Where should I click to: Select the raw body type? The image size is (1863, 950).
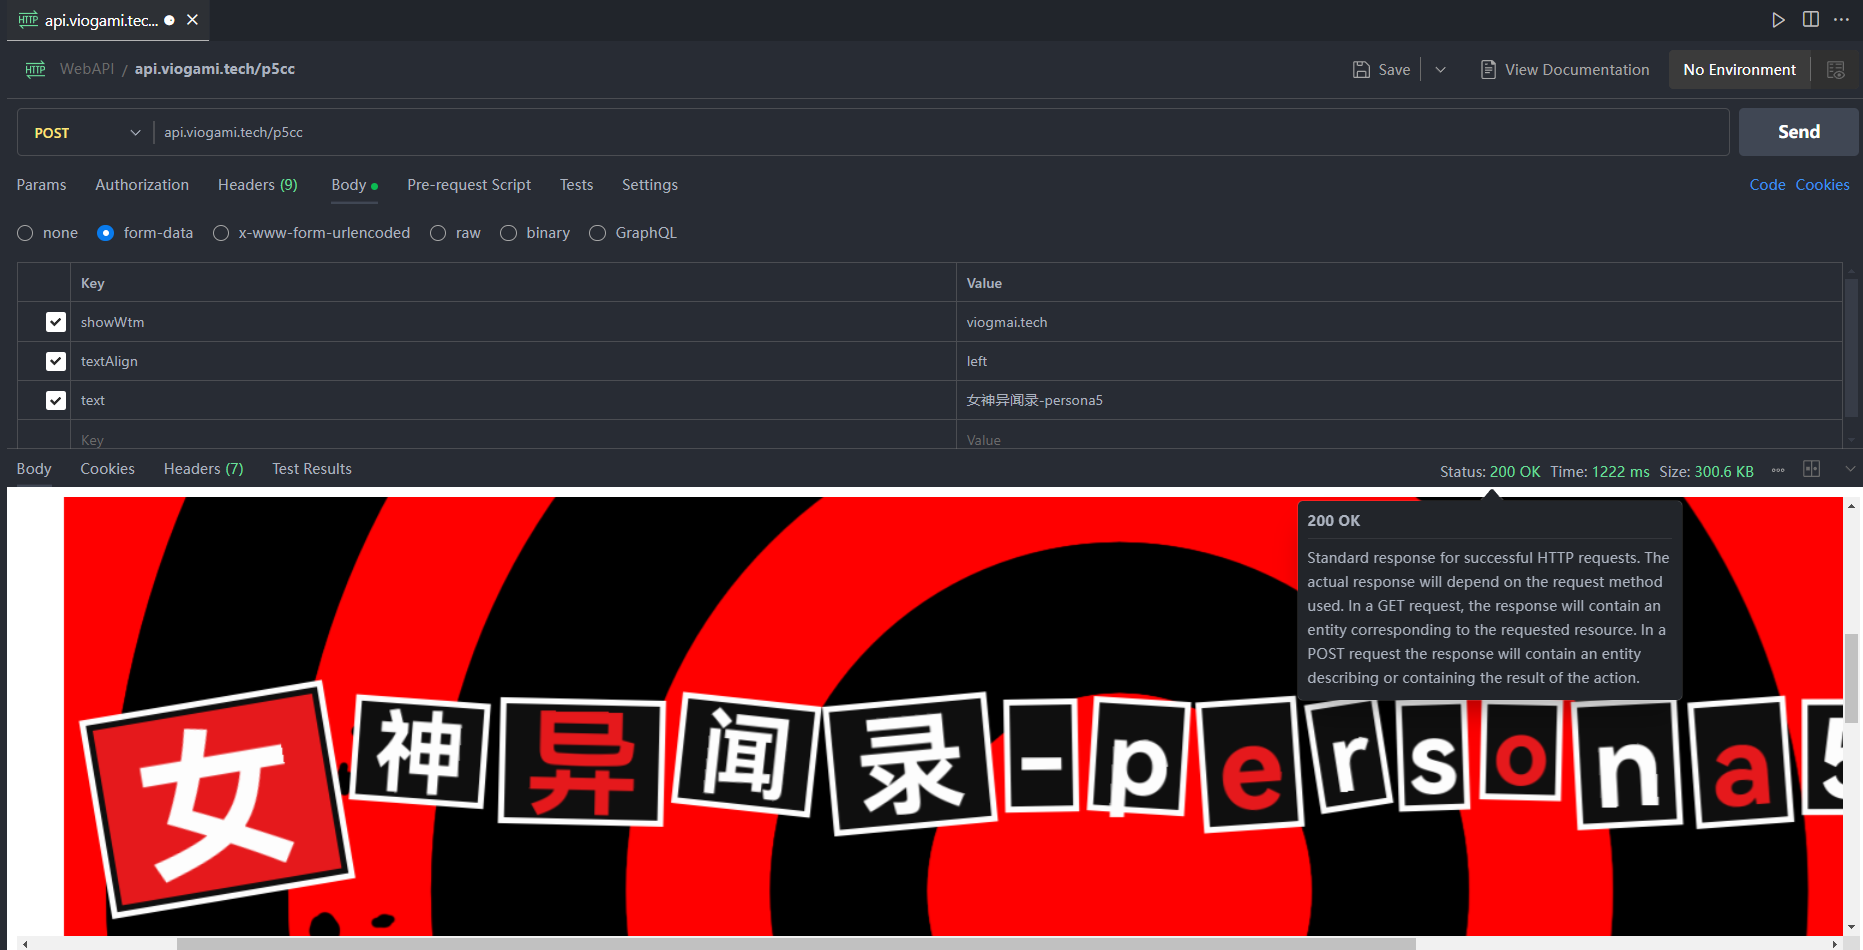pos(438,233)
